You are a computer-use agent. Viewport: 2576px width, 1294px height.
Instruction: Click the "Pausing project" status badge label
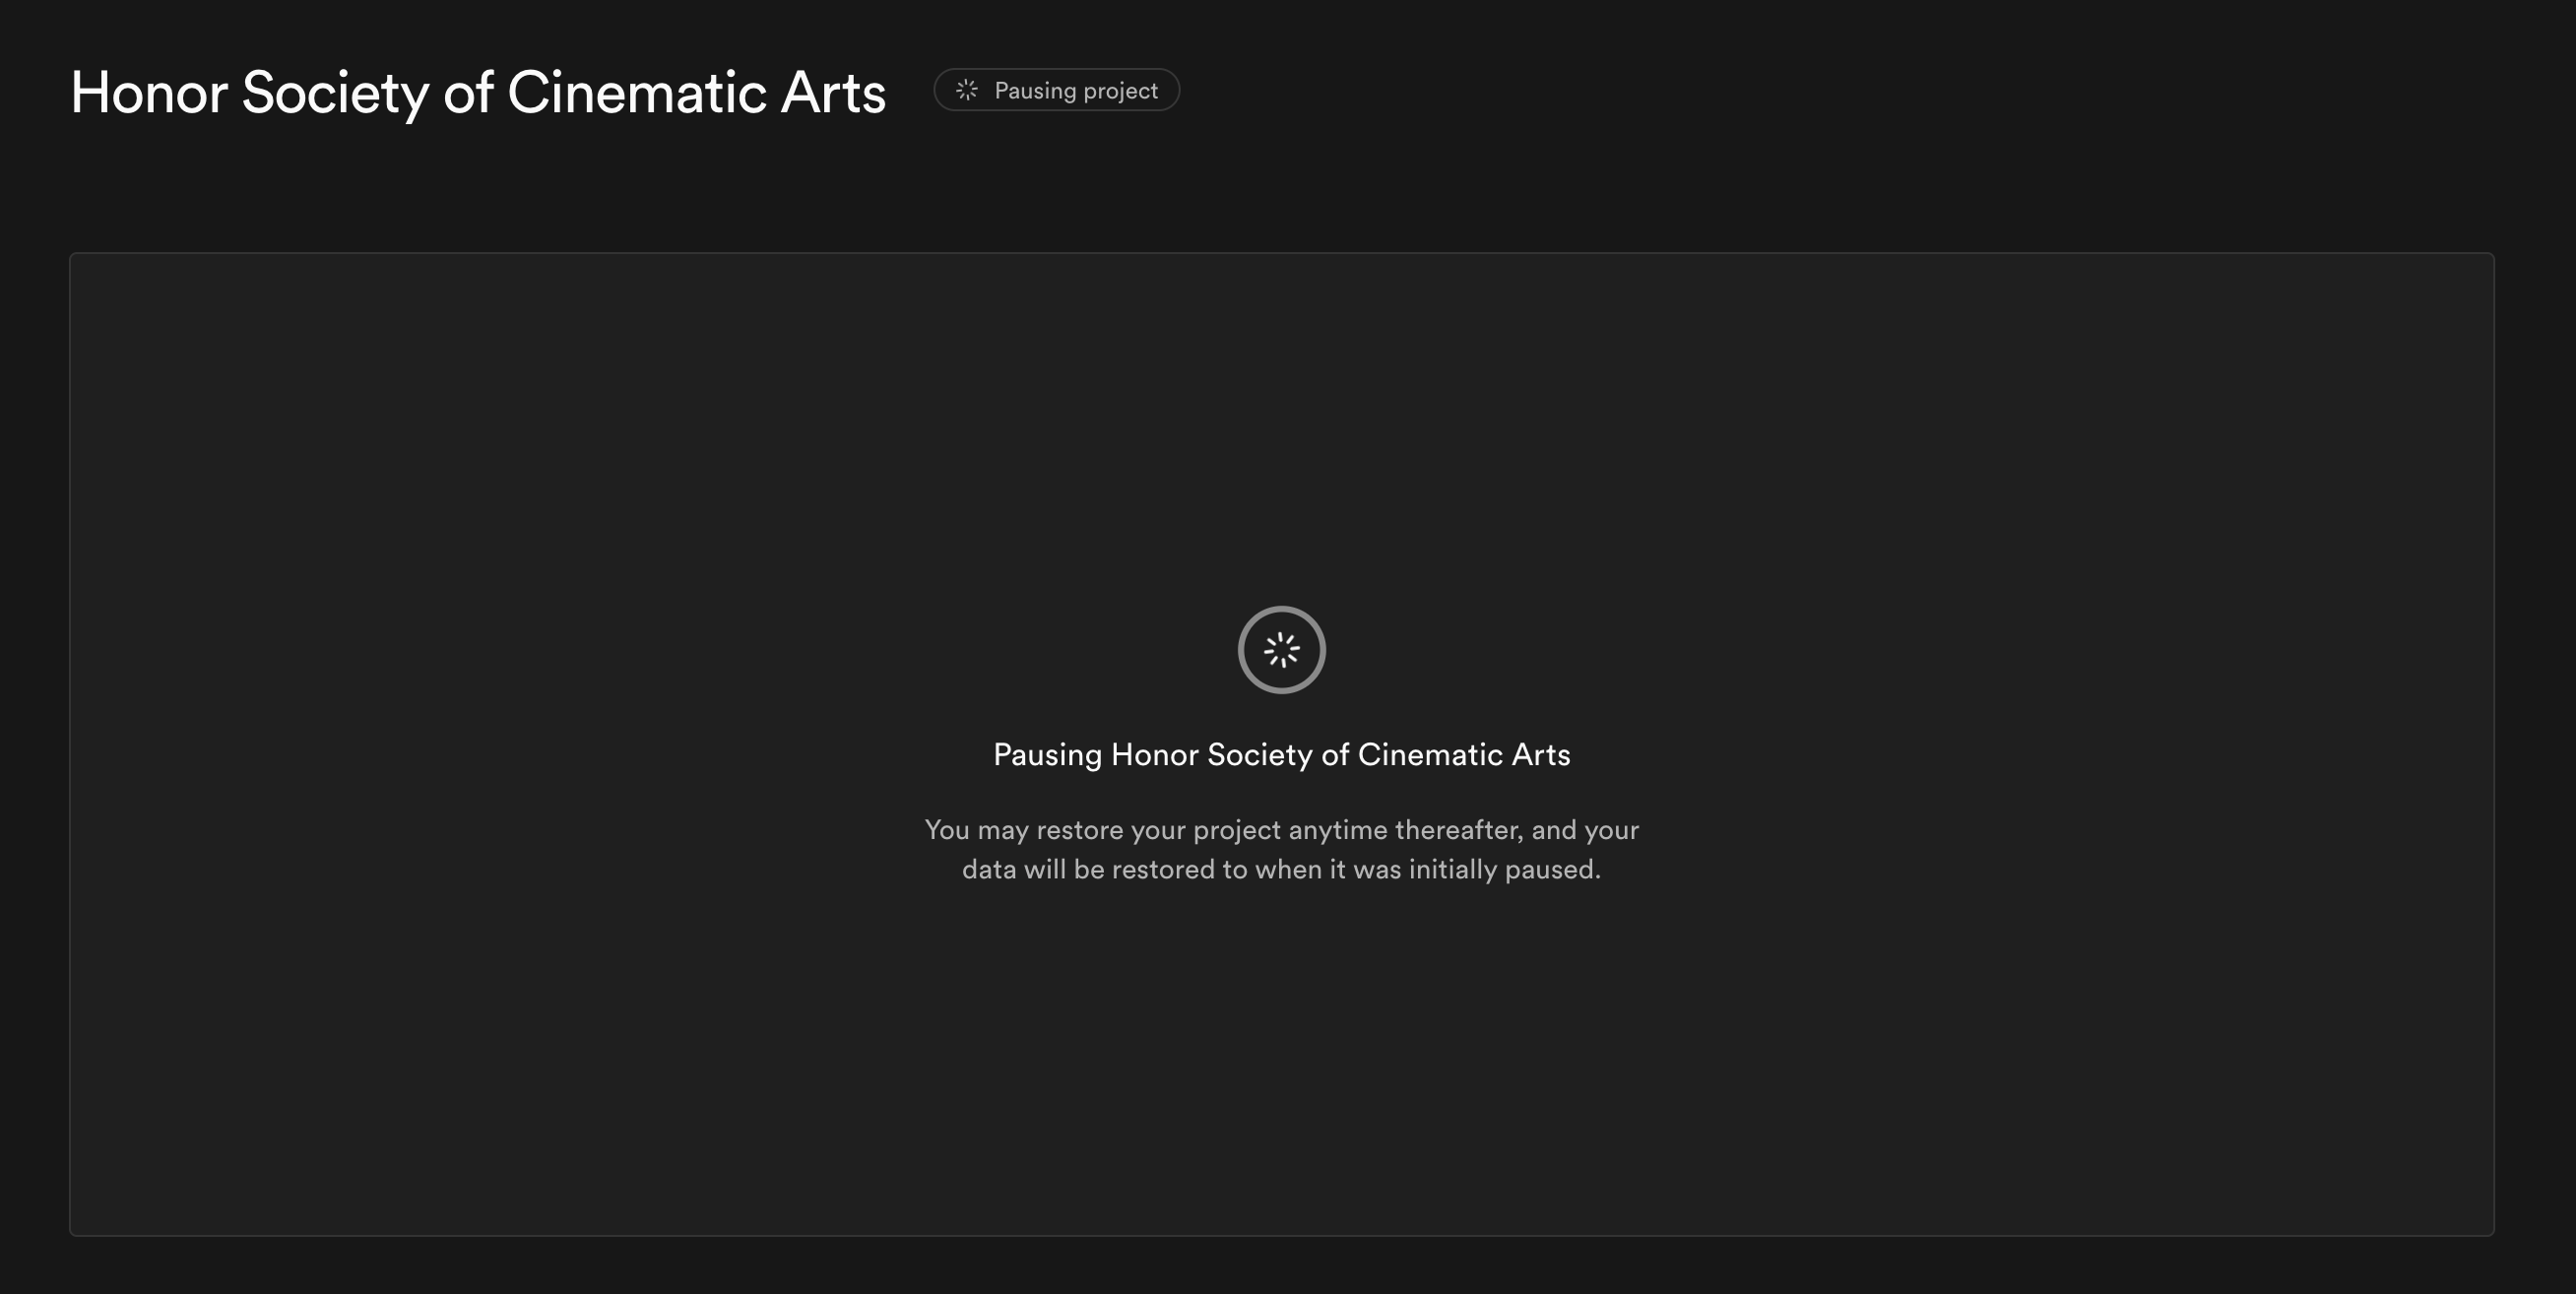coord(1075,90)
